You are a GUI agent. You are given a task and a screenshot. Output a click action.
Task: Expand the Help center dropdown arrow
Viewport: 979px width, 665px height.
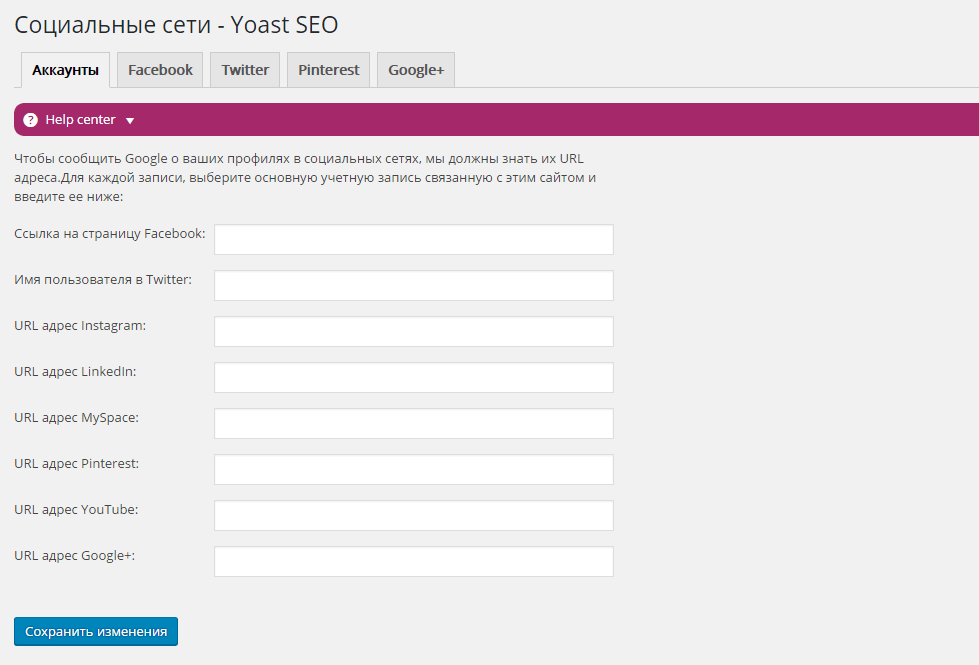pos(130,121)
